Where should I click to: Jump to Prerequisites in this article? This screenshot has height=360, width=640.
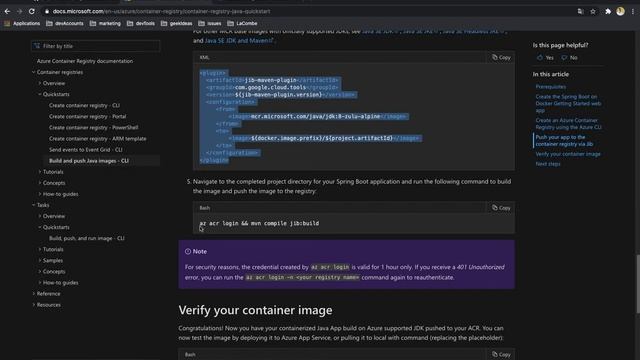point(551,87)
